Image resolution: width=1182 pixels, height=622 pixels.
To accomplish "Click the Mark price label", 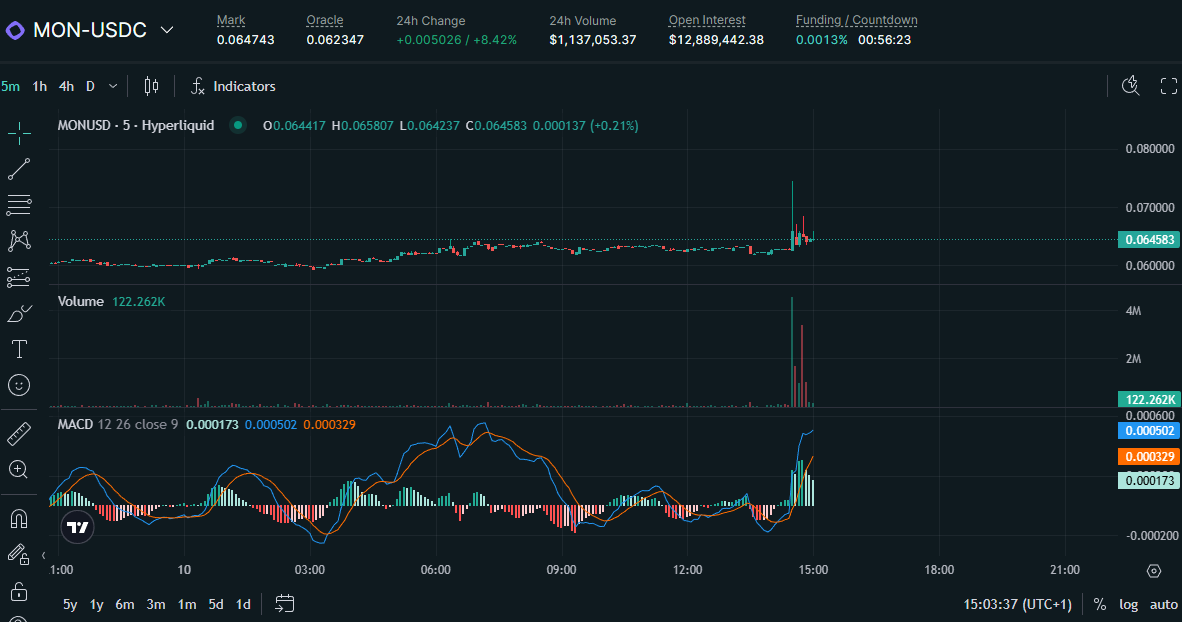I will click(x=231, y=20).
